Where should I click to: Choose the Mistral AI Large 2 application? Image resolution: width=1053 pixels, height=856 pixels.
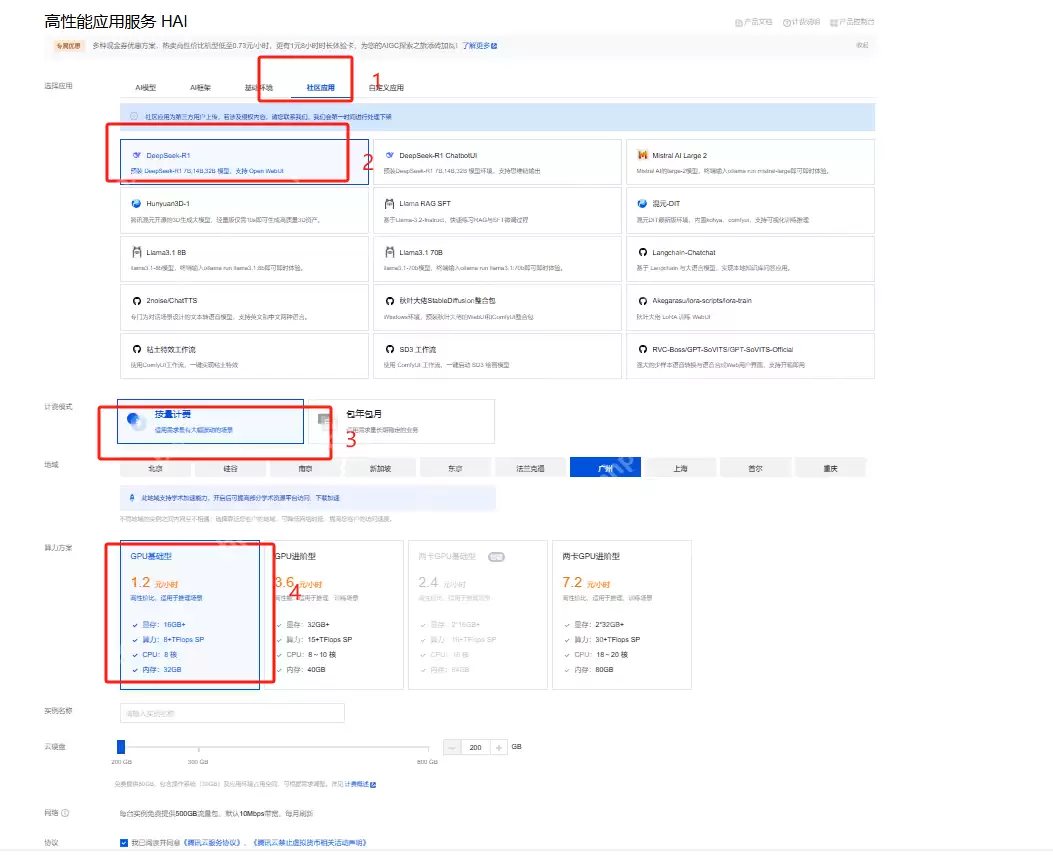tap(750, 162)
